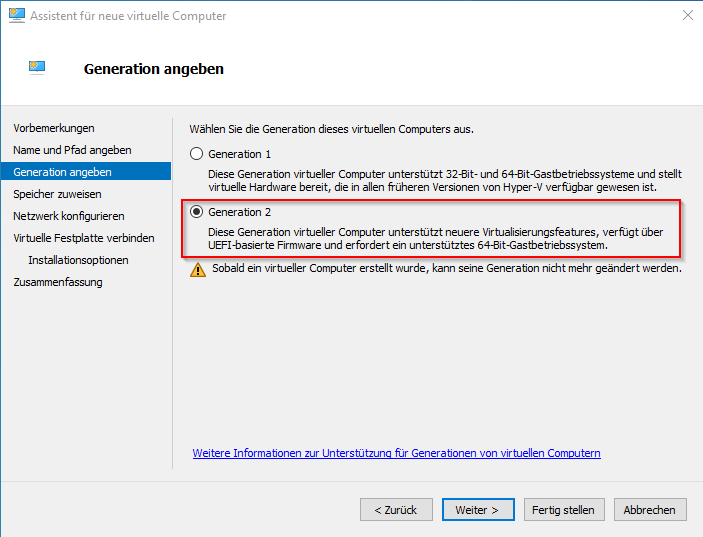This screenshot has width=703, height=537.
Task: Click the Zurück button
Action: coord(396,510)
